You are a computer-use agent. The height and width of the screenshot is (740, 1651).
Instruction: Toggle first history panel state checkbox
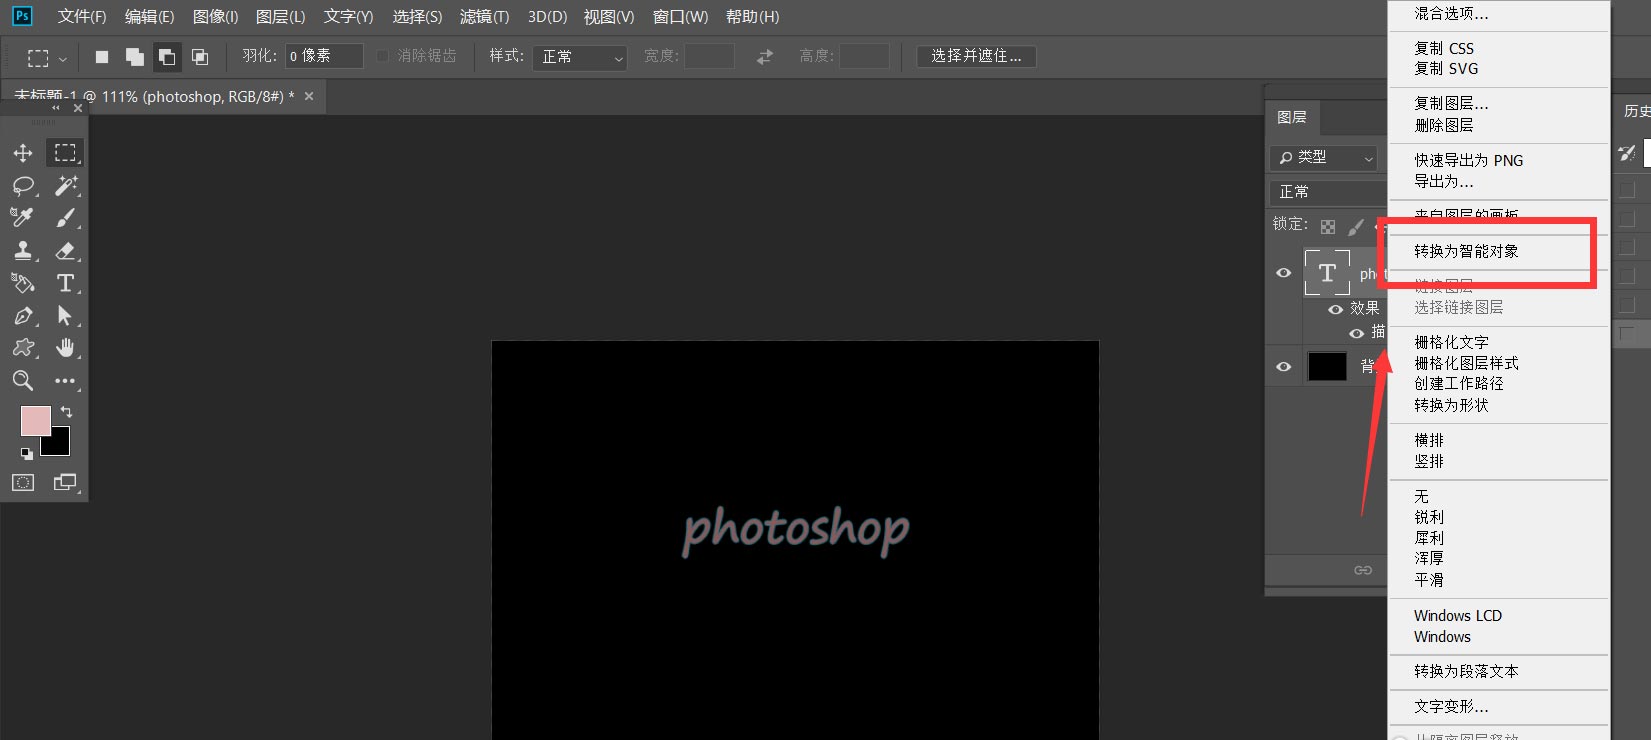(x=1628, y=189)
